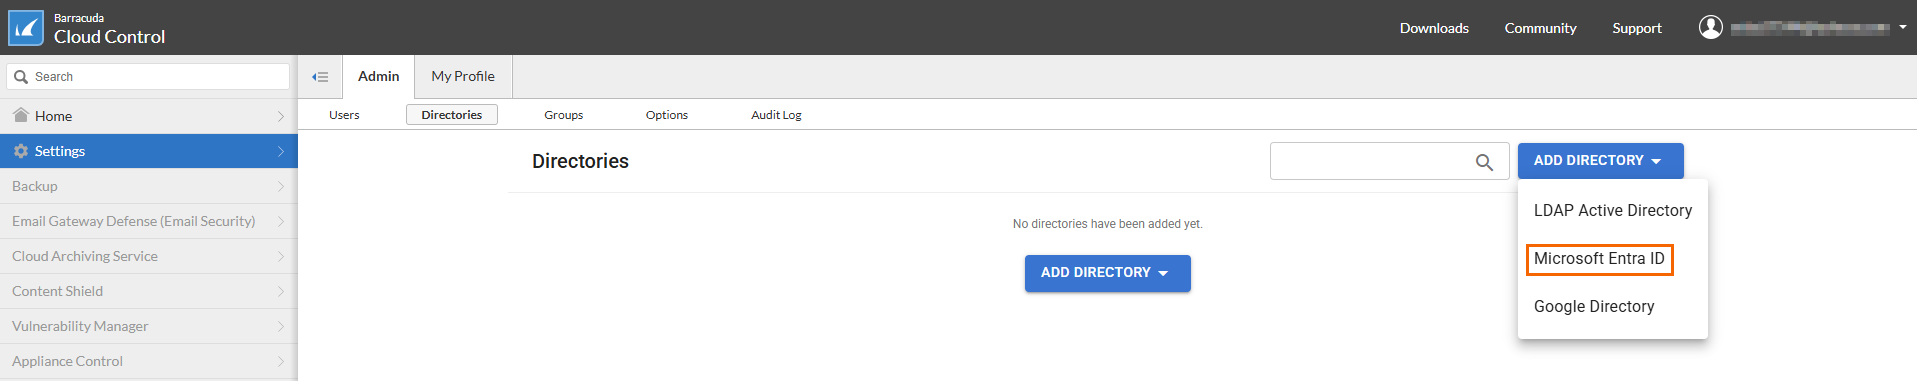The width and height of the screenshot is (1917, 381).
Task: Choose LDAP Active Directory option
Action: pos(1612,211)
